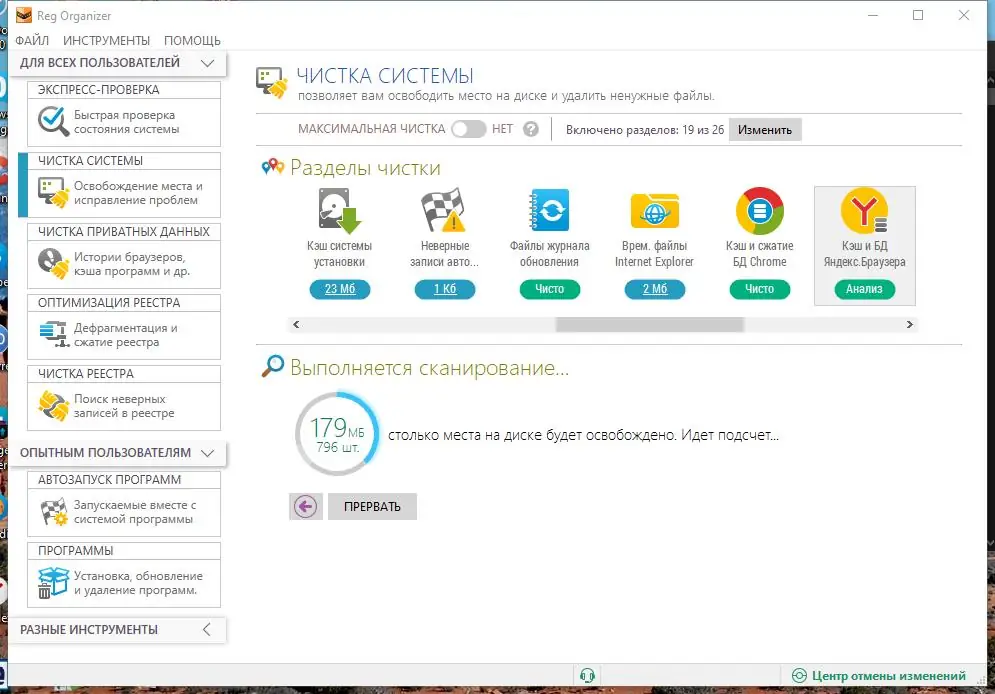The image size is (995, 694).
Task: Click Неверные записи авто icon
Action: click(x=444, y=211)
